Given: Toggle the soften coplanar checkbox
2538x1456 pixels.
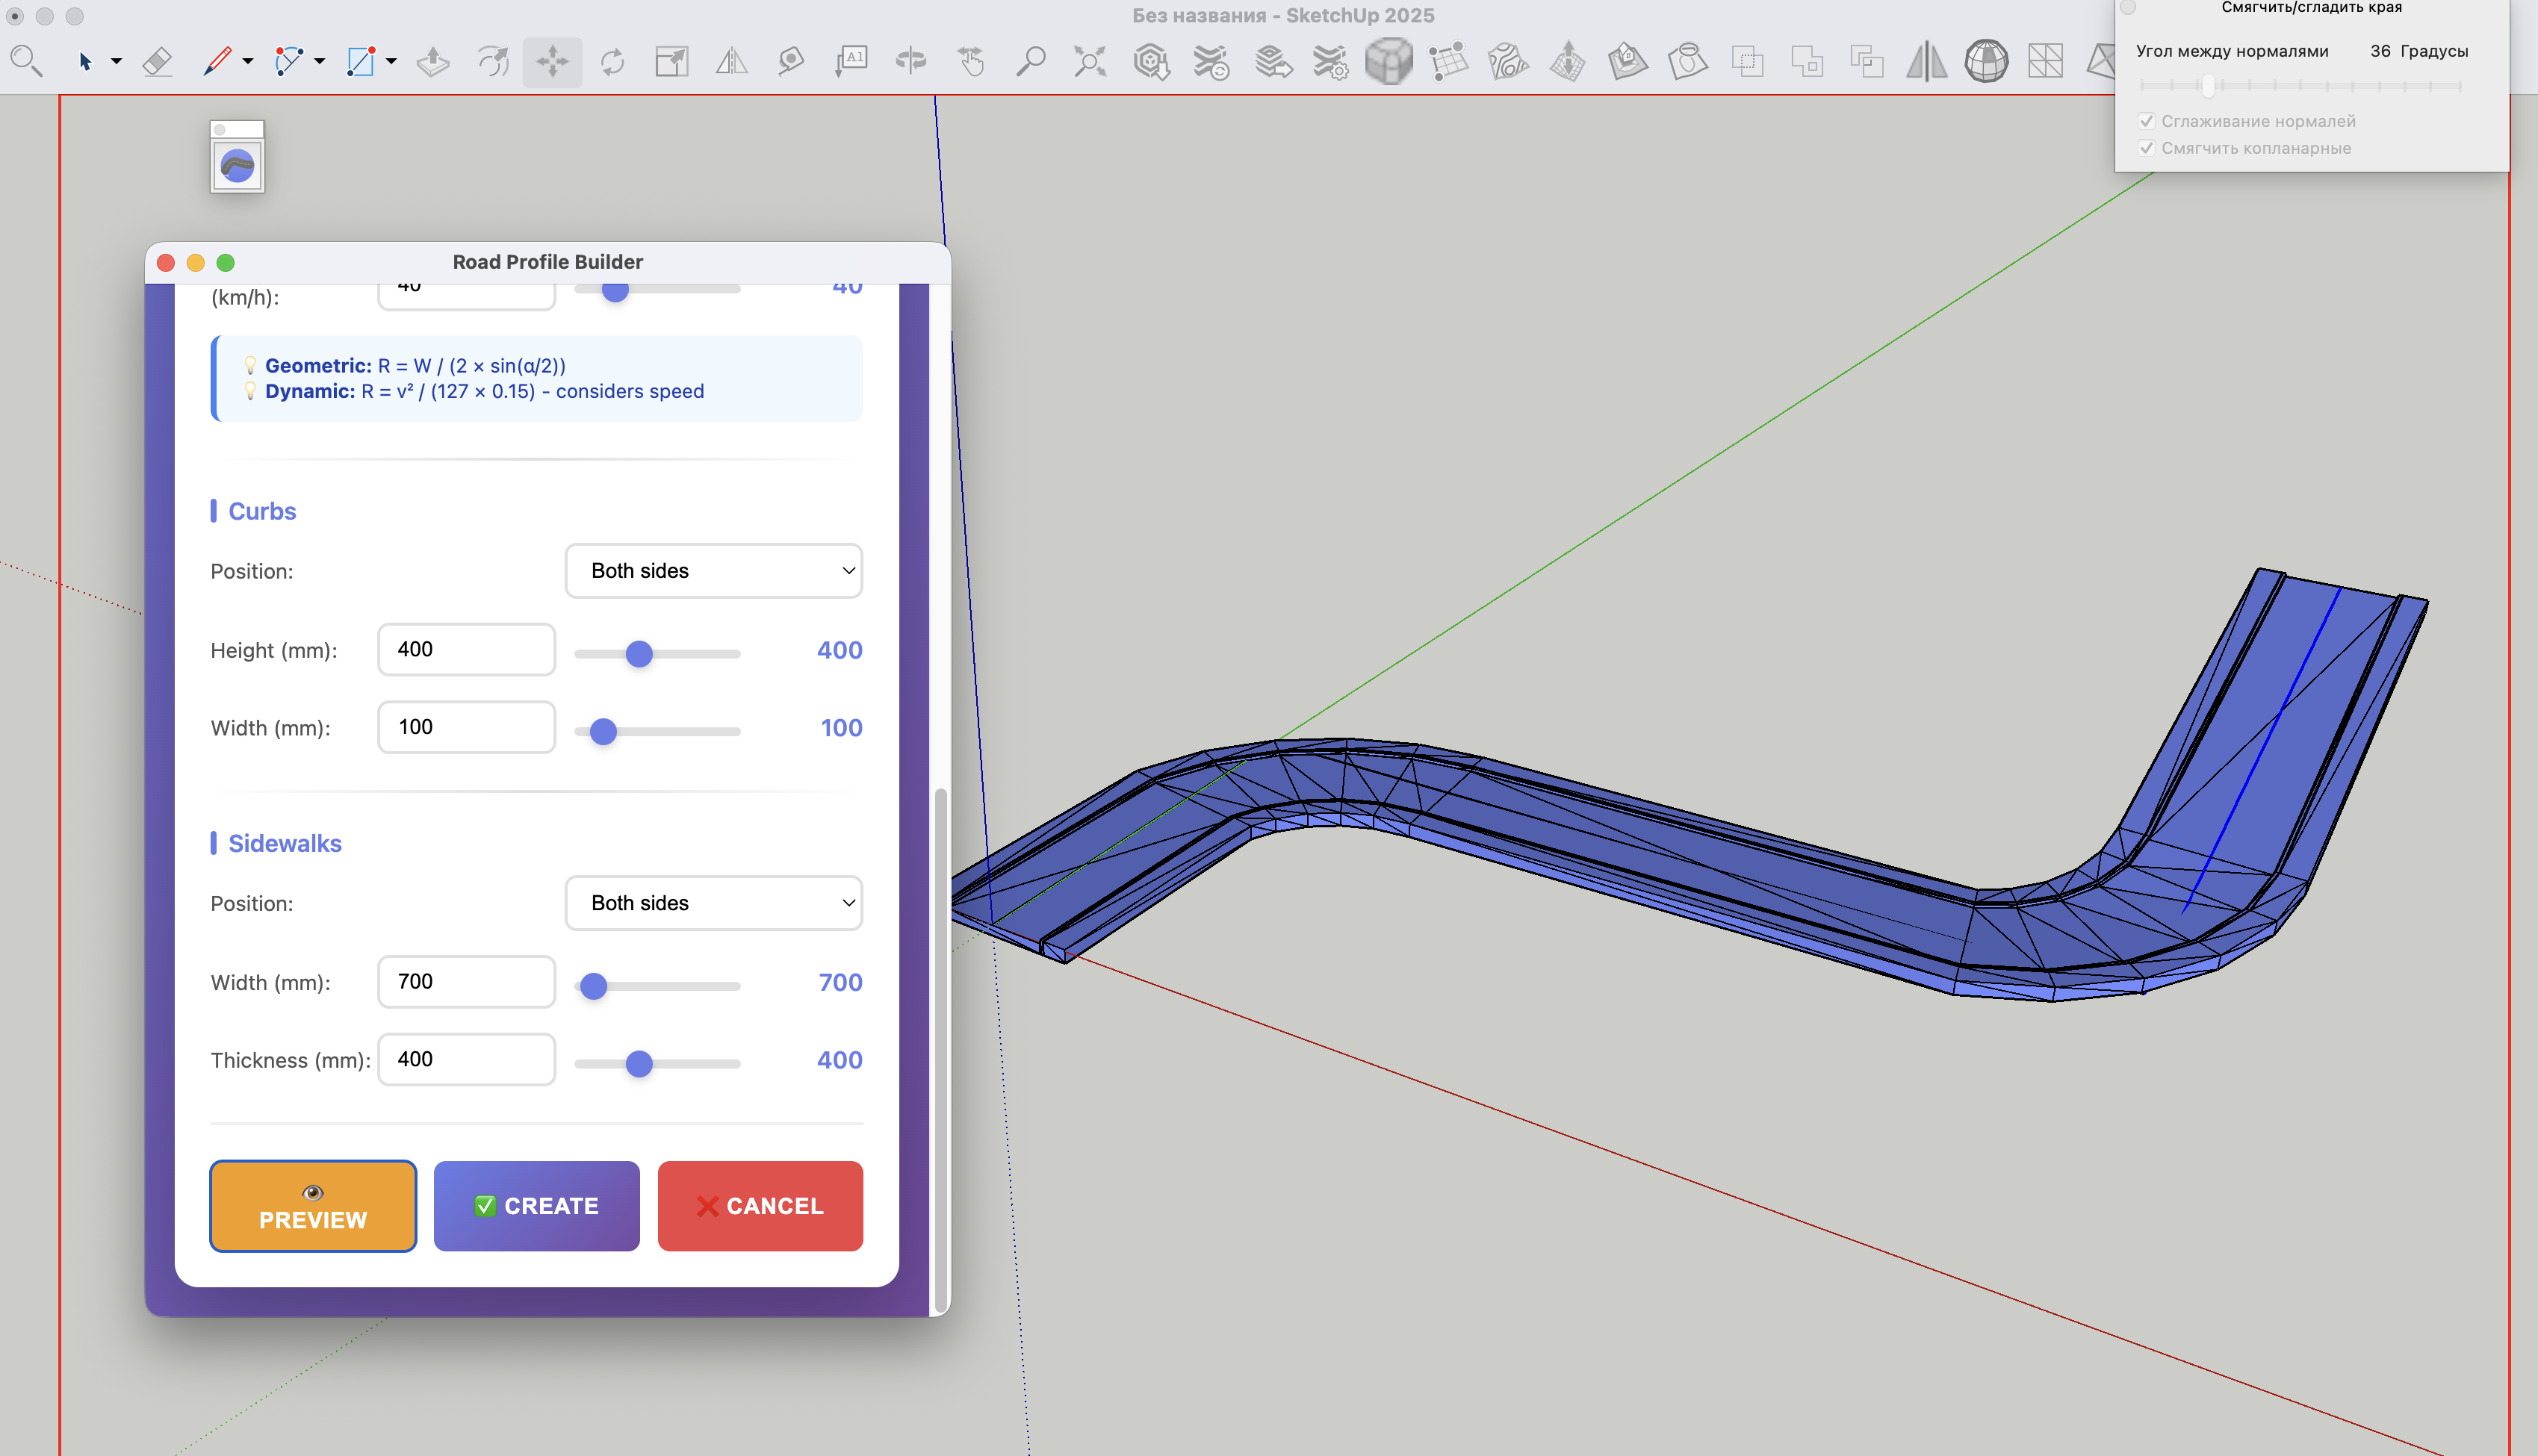Looking at the screenshot, I should point(2146,148).
